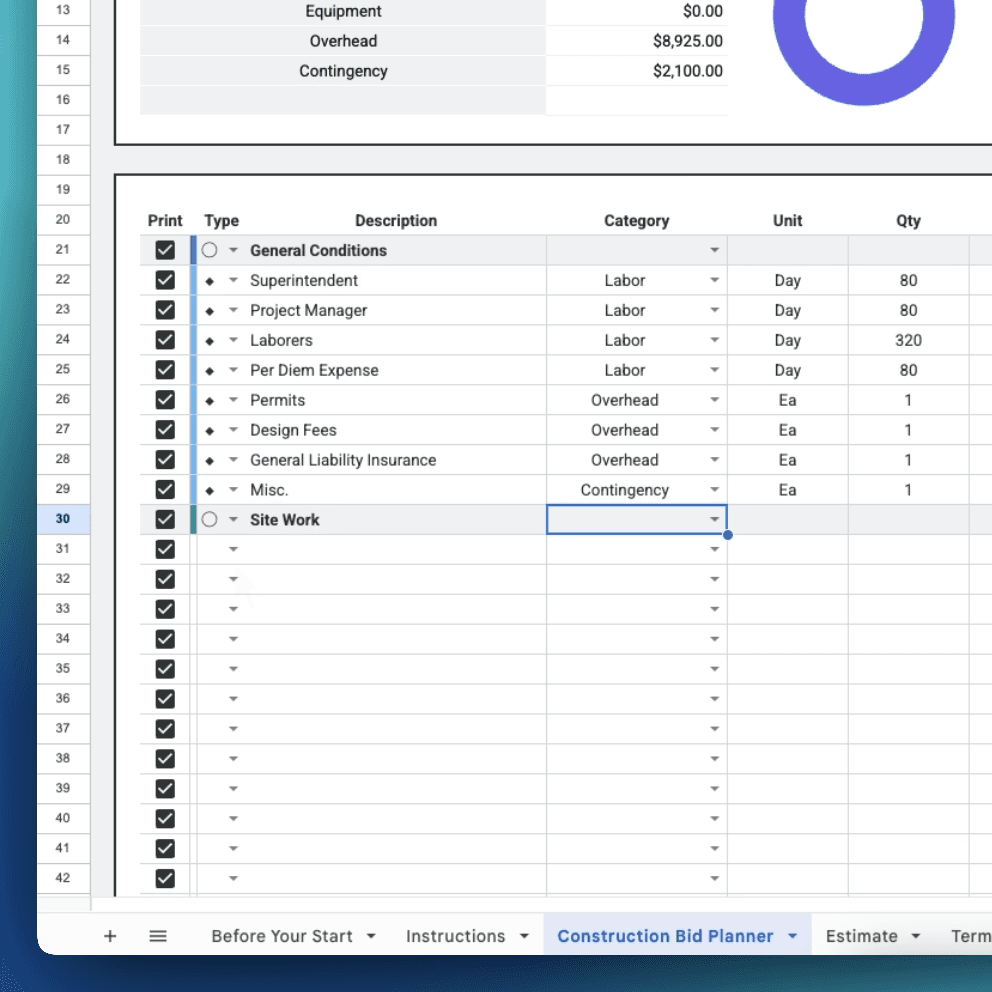Click the diamond type icon for Misc.
992x992 pixels.
(211, 490)
